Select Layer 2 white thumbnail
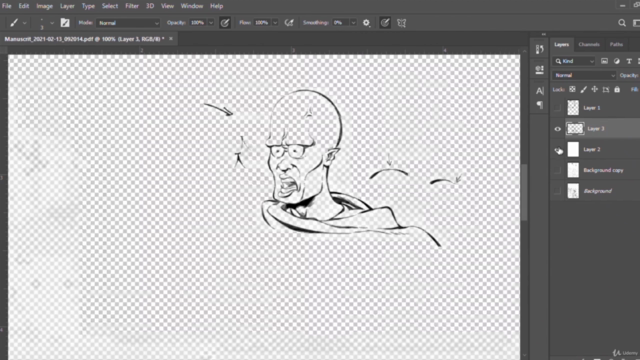640x360 pixels. [x=573, y=149]
